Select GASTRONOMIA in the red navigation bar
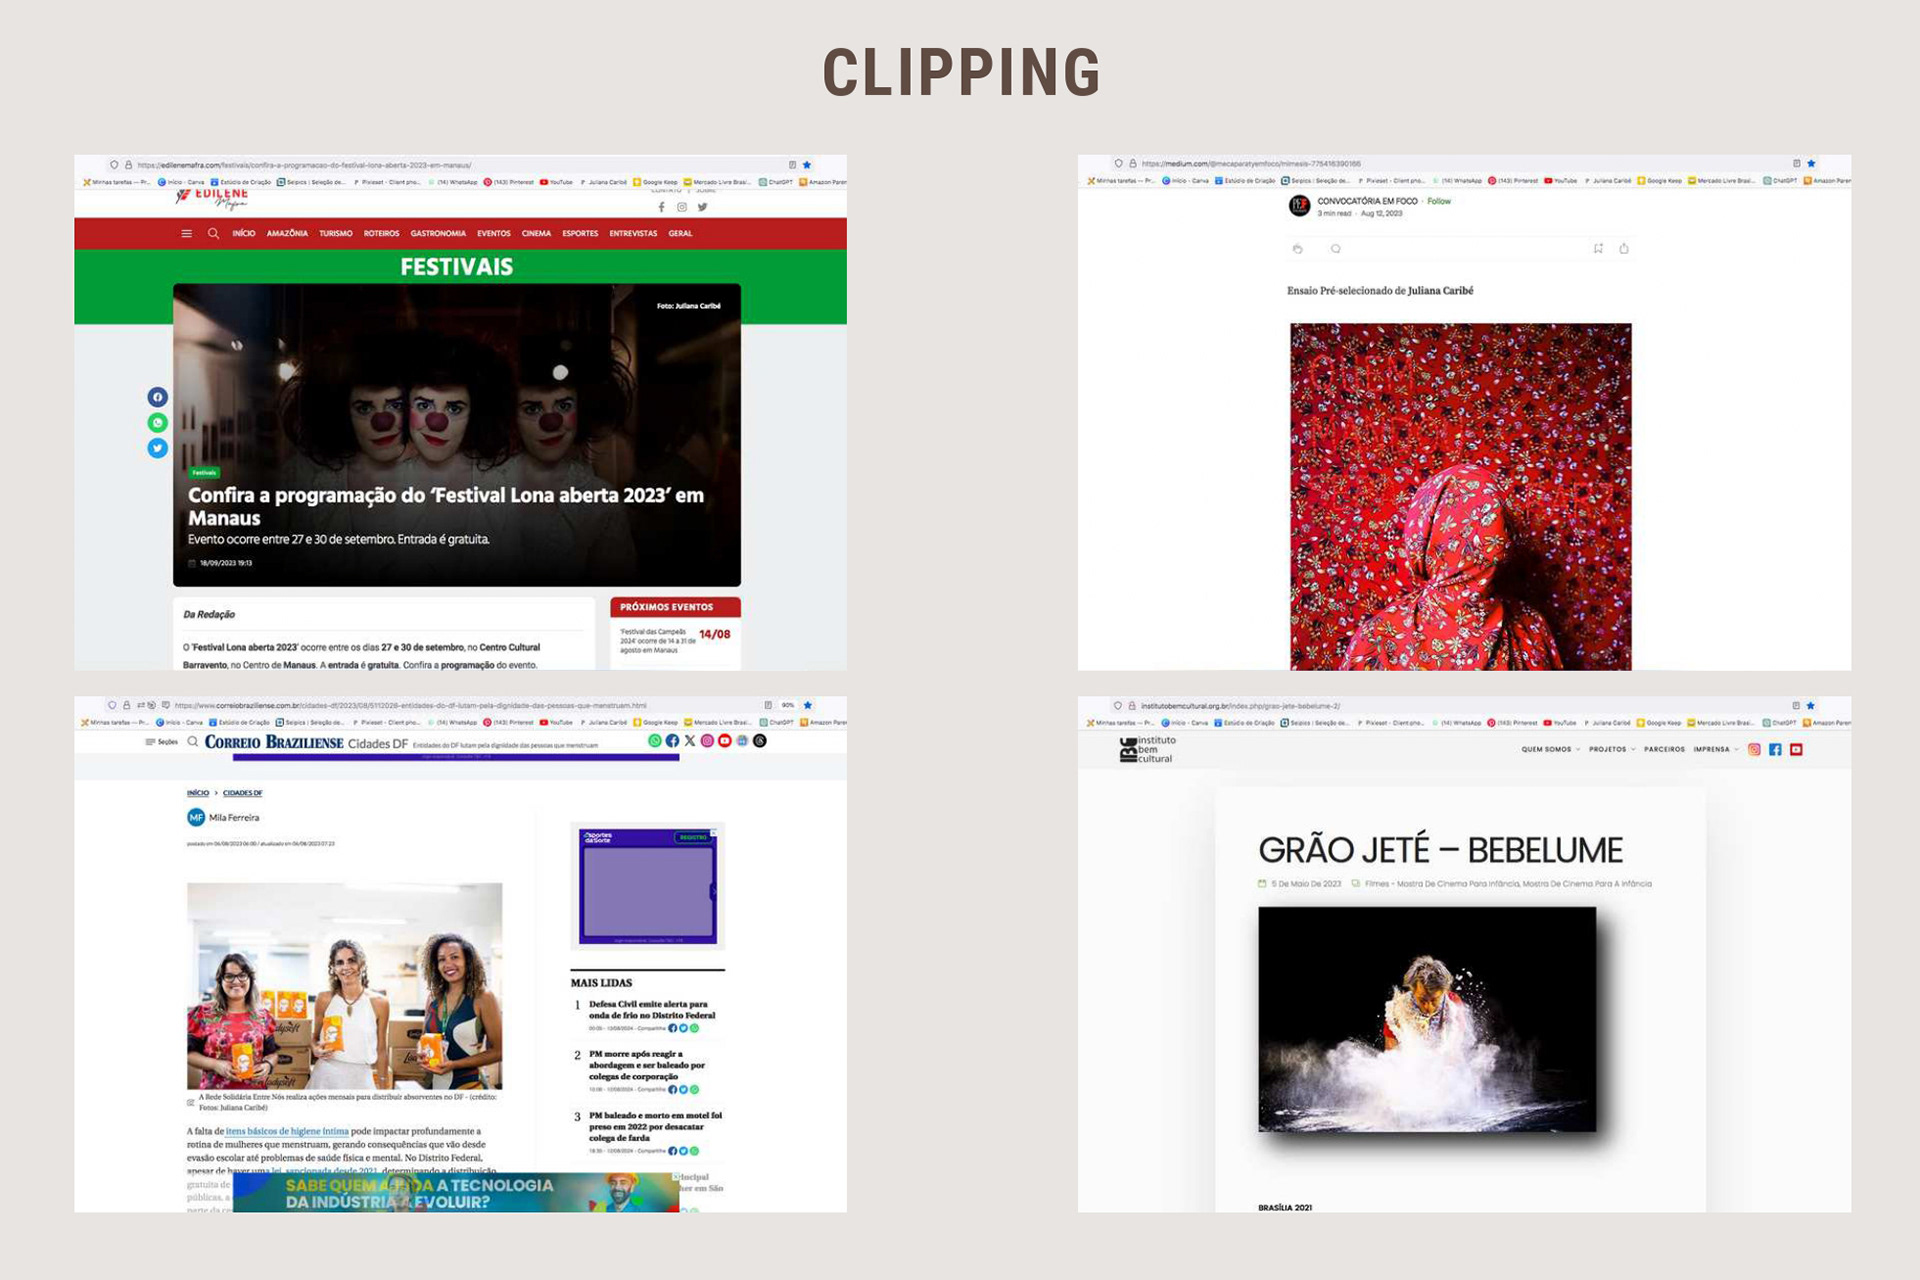1920x1280 pixels. [x=438, y=233]
